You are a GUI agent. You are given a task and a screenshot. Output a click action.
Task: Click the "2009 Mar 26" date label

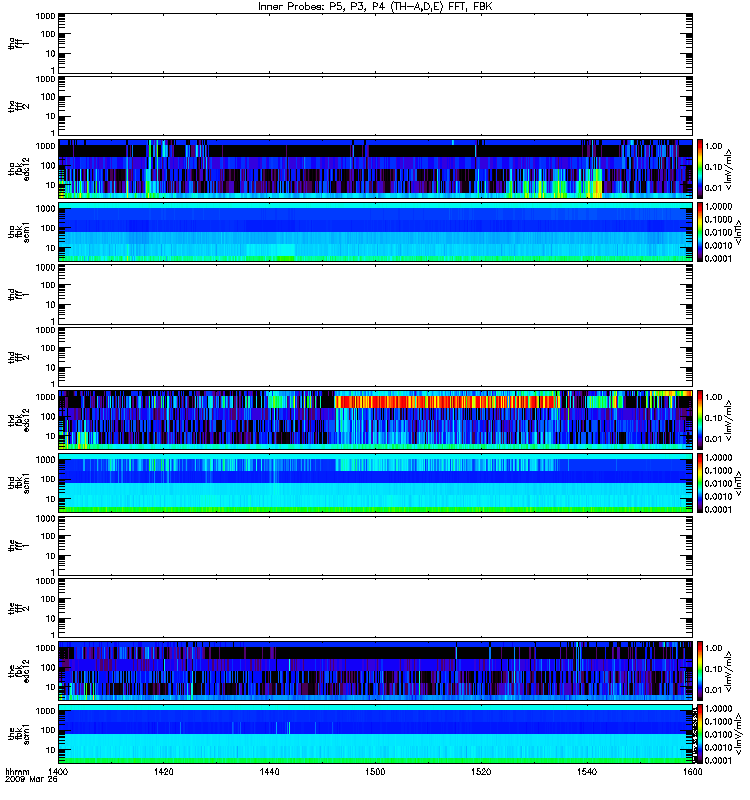click(x=31, y=779)
